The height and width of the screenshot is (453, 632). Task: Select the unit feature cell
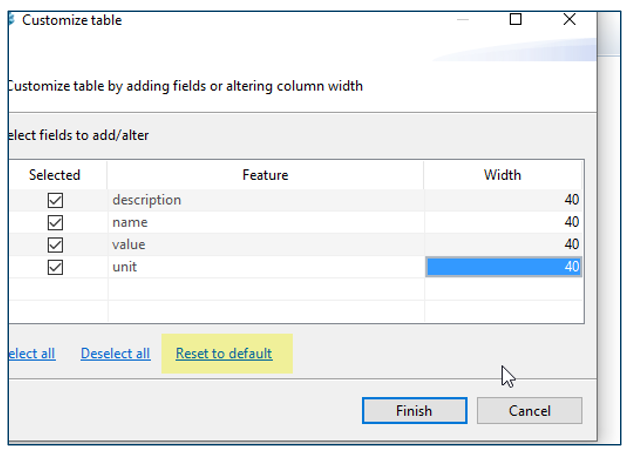125,267
